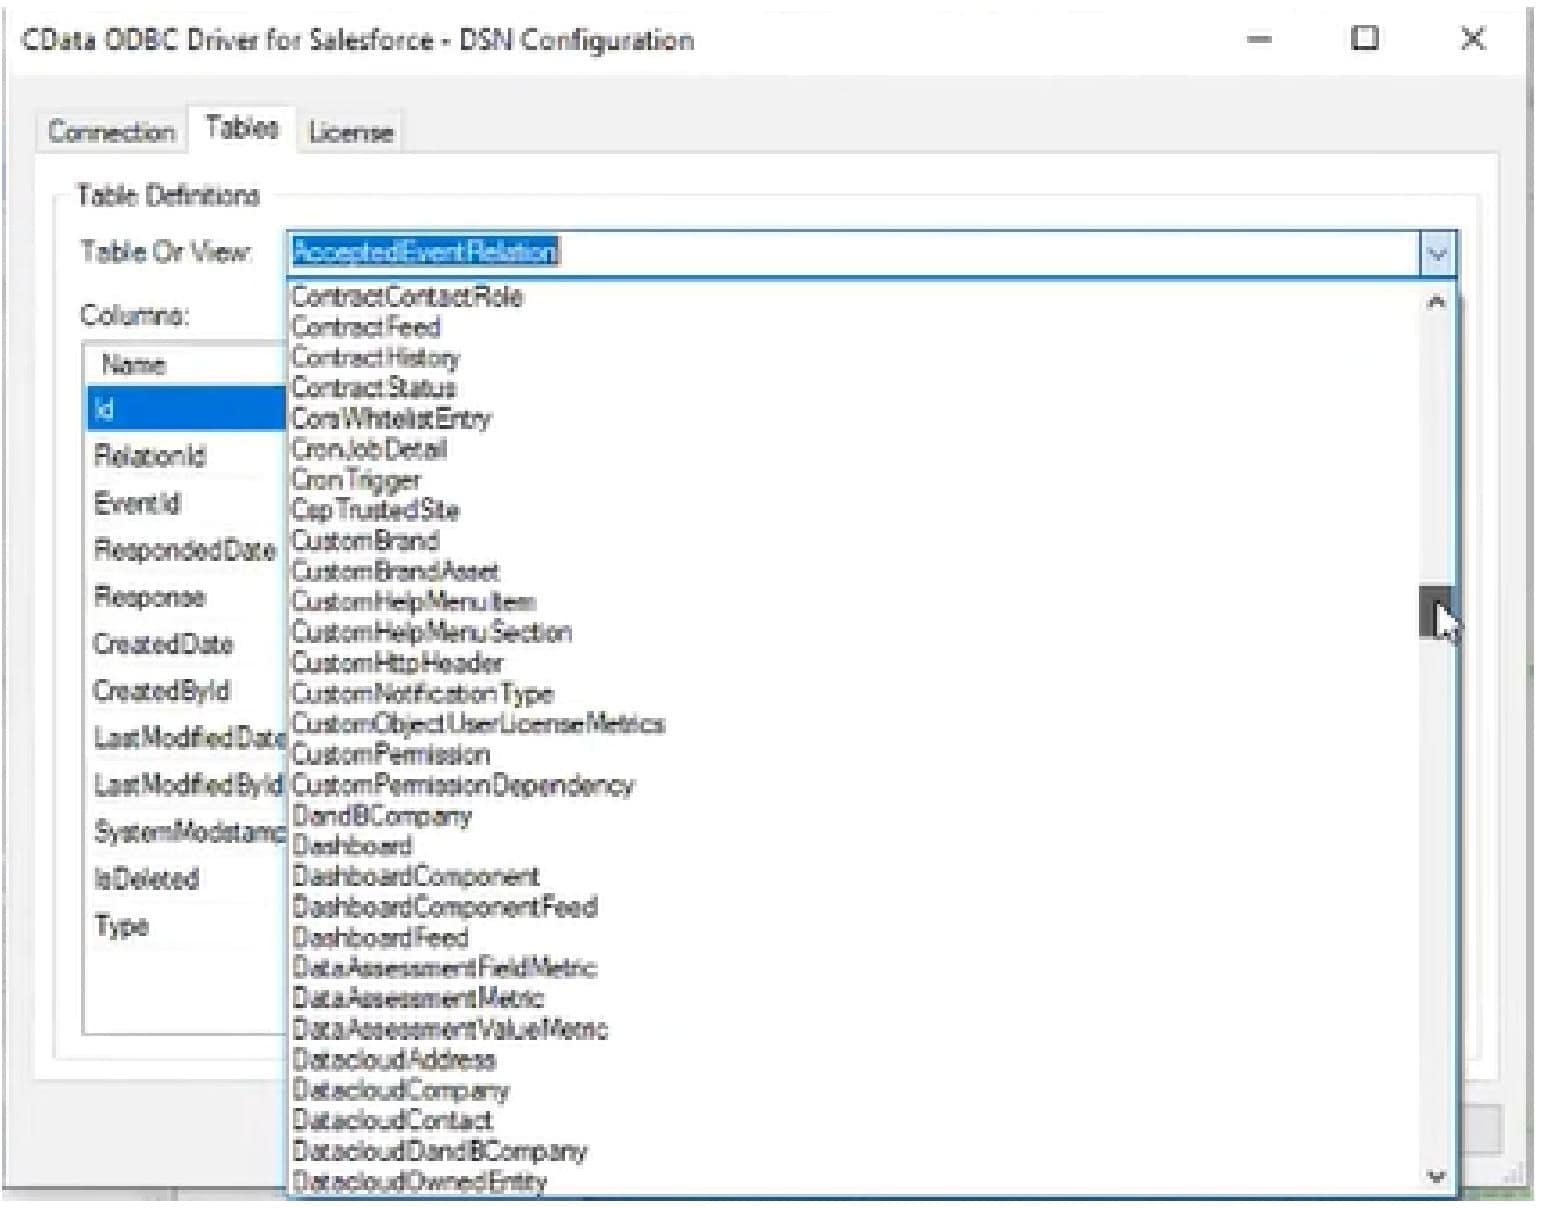Switch to the License tab
Image resolution: width=1545 pixels, height=1208 pixels.
point(351,132)
